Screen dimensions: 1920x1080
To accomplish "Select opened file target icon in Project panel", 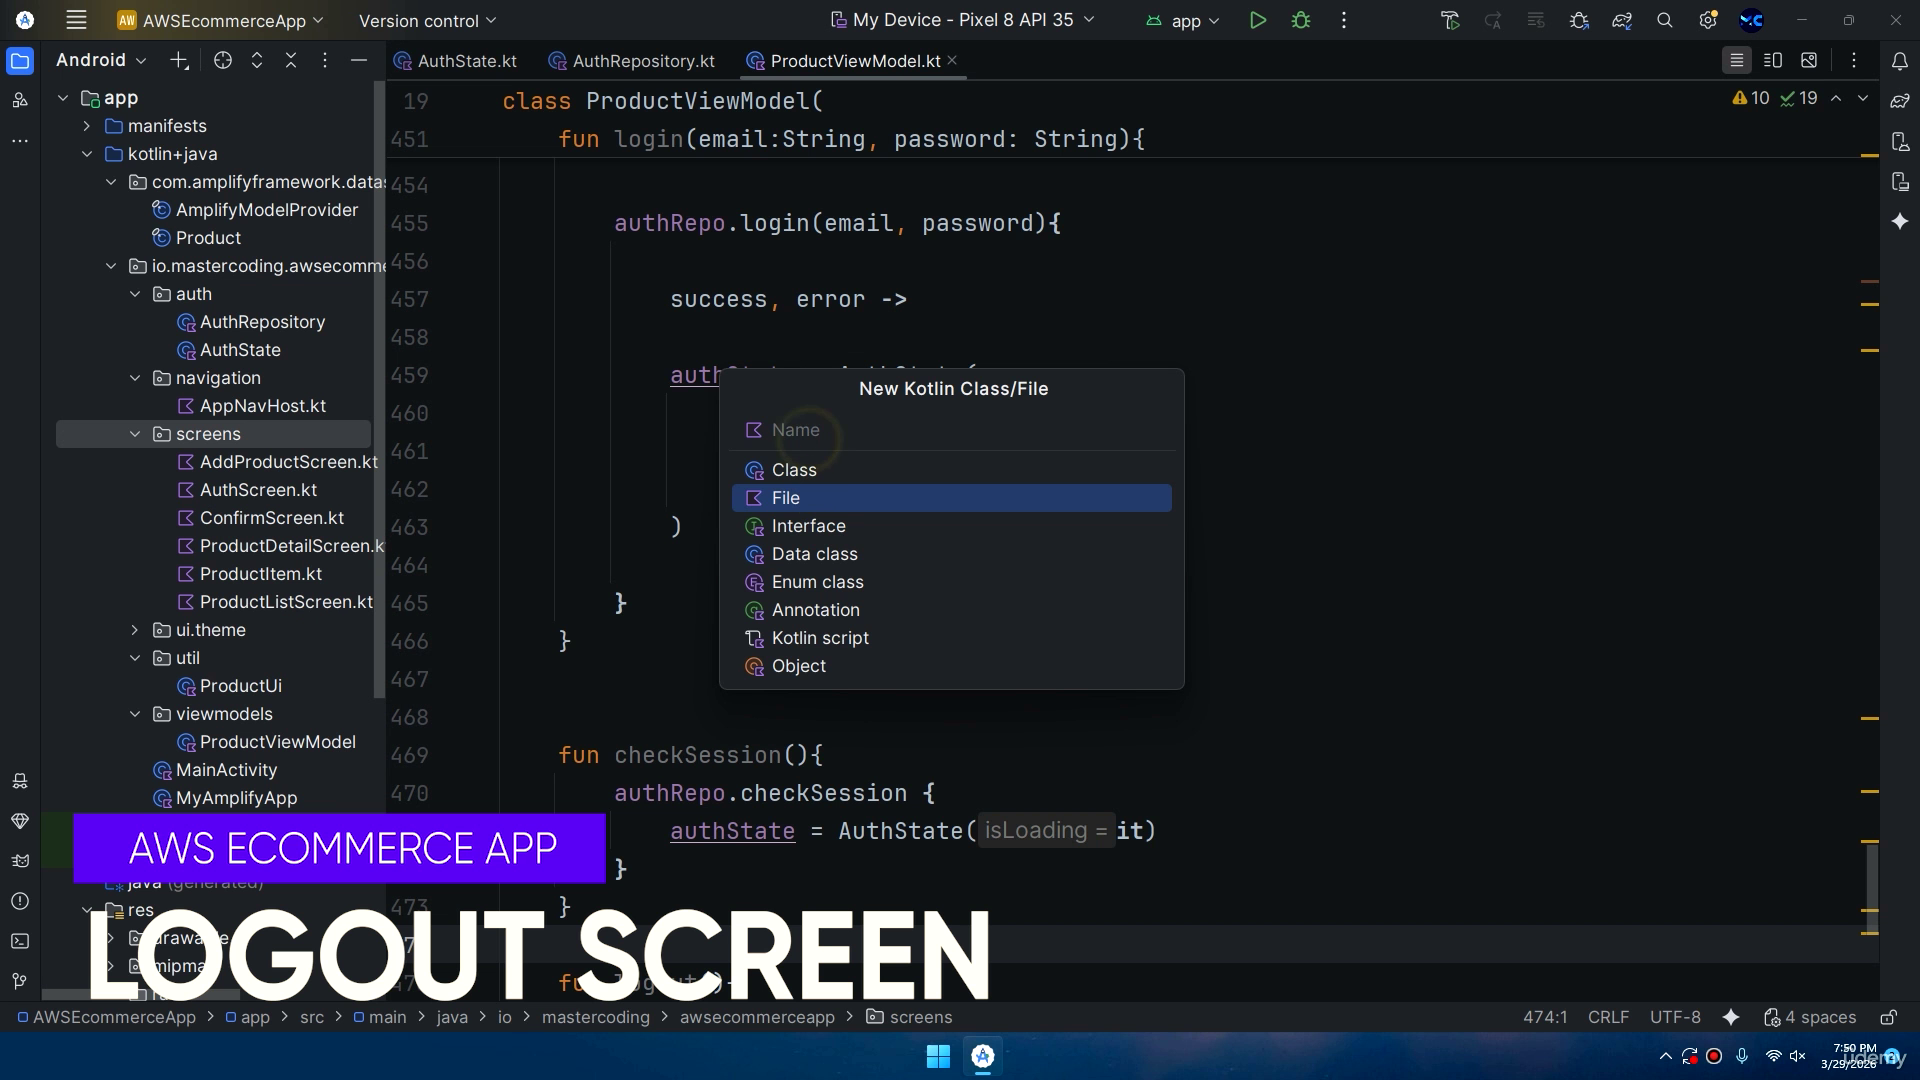I will click(223, 61).
